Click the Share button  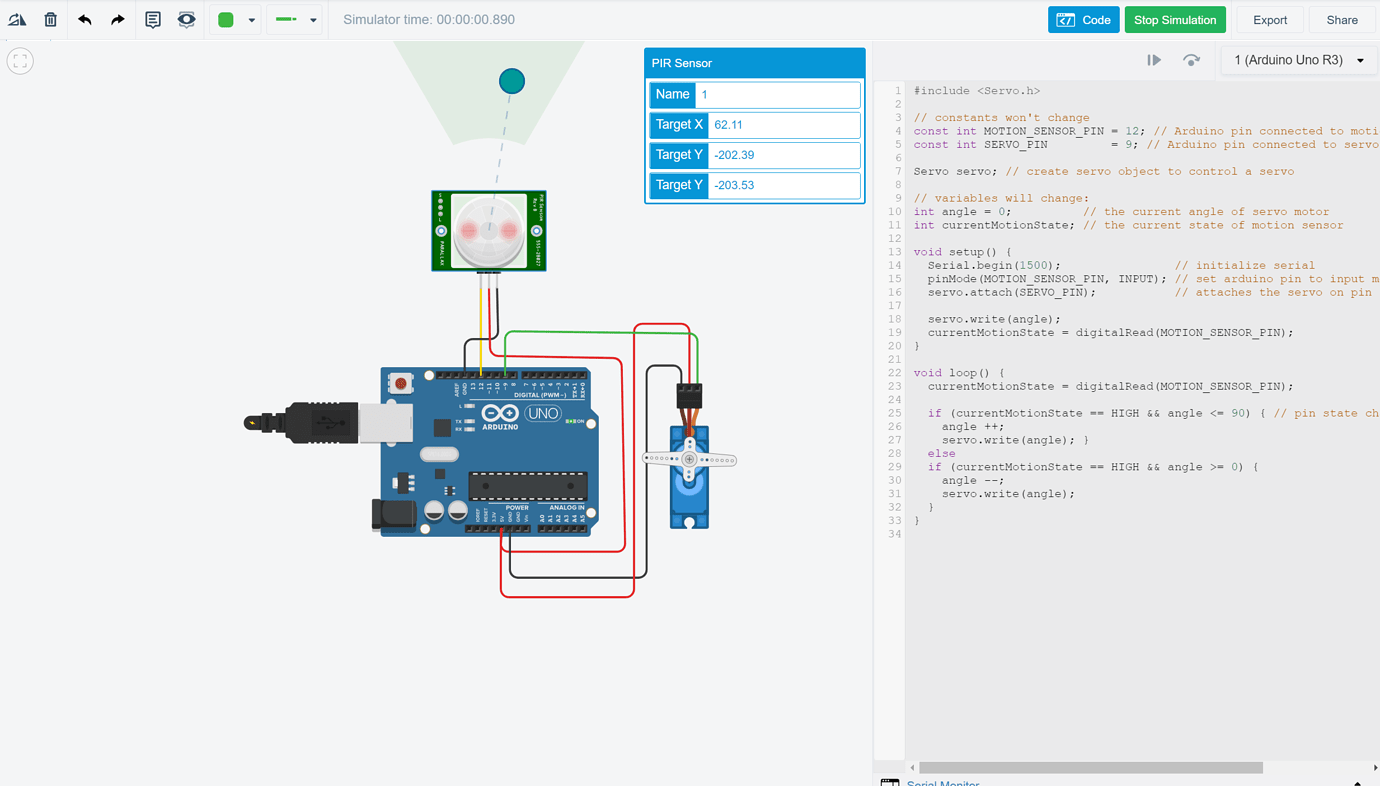pyautogui.click(x=1342, y=20)
